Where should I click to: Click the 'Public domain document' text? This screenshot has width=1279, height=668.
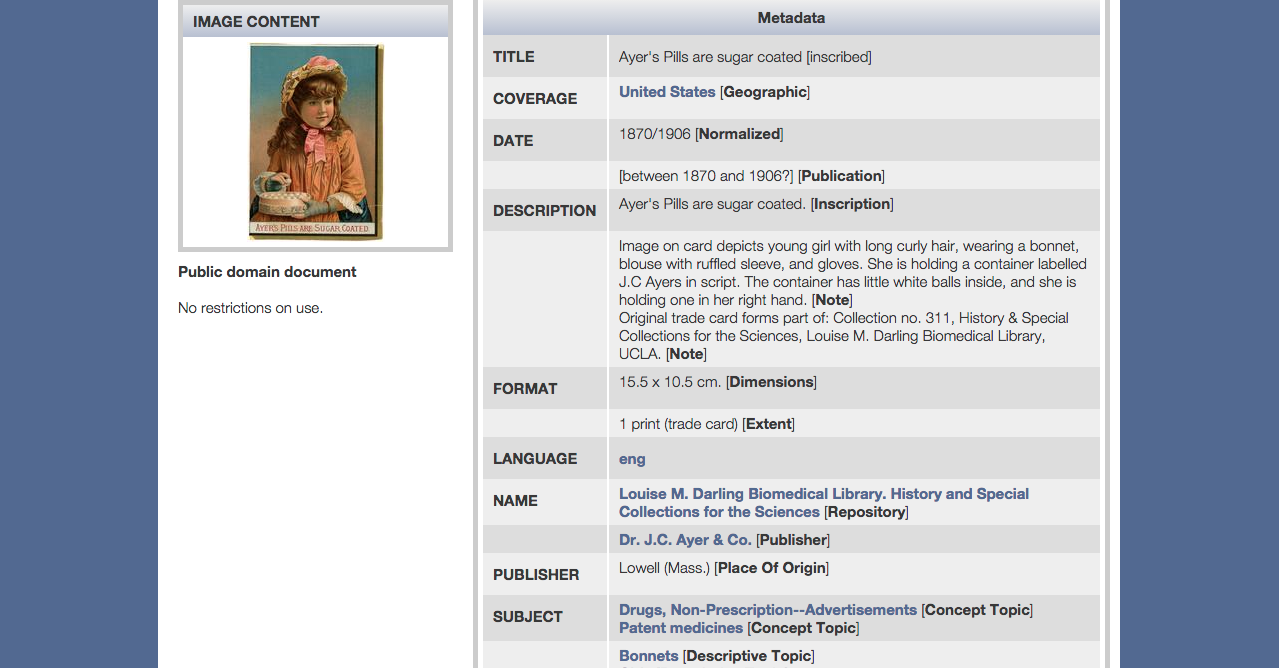click(267, 272)
